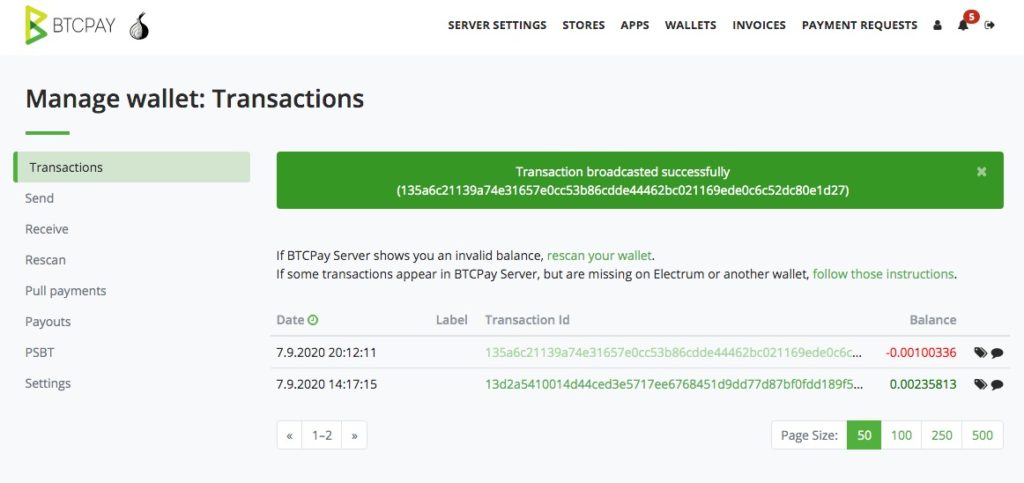Go to the previous page arrow
Viewport: 1024px width, 483px height.
(x=290, y=435)
